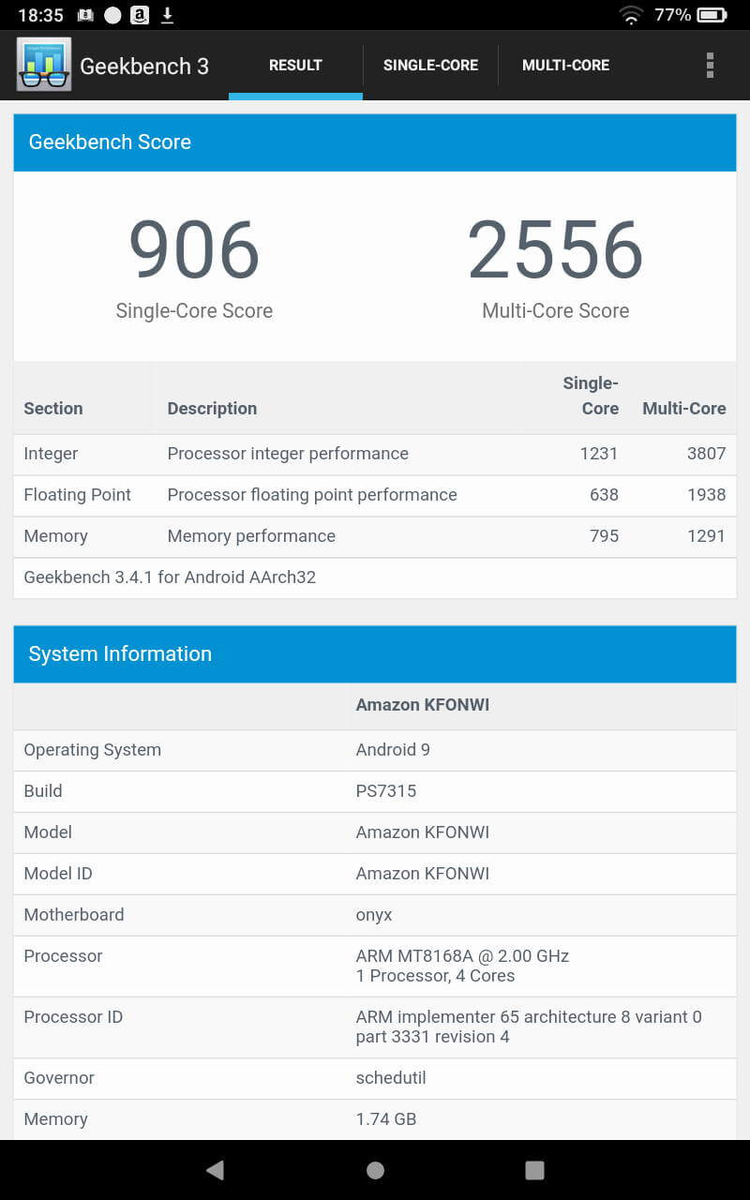Tap the Model ID row label

pos(58,874)
